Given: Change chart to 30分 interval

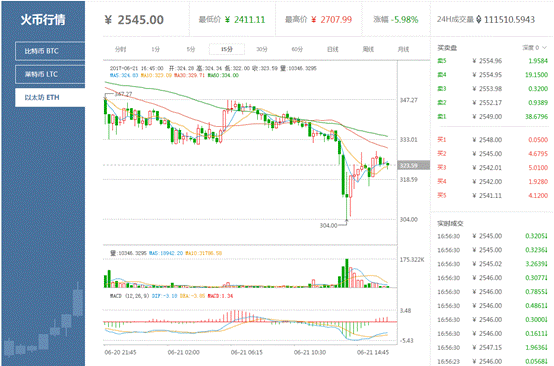Looking at the screenshot, I should pyautogui.click(x=262, y=49).
